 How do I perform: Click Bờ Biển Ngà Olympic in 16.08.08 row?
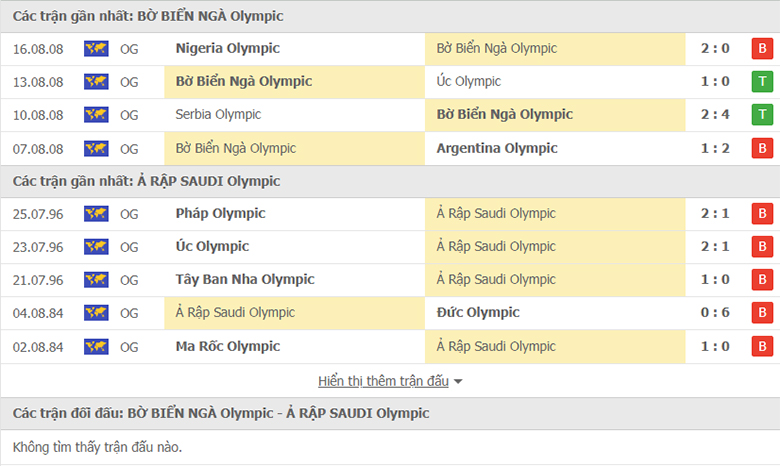click(x=496, y=48)
